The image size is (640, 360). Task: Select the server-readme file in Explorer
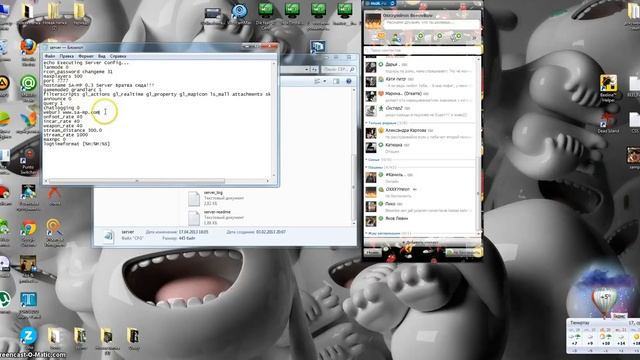click(216, 217)
